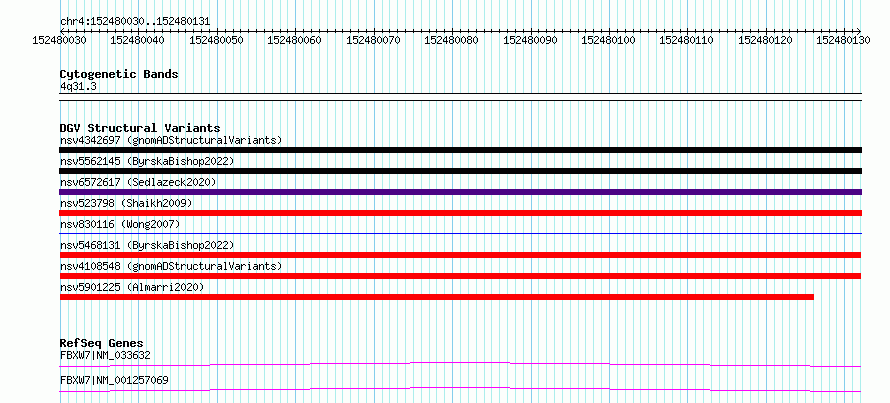Open variant nsv4108548 (gnomADStructuralVariants) label
The width and height of the screenshot is (890, 403).
pos(171,266)
